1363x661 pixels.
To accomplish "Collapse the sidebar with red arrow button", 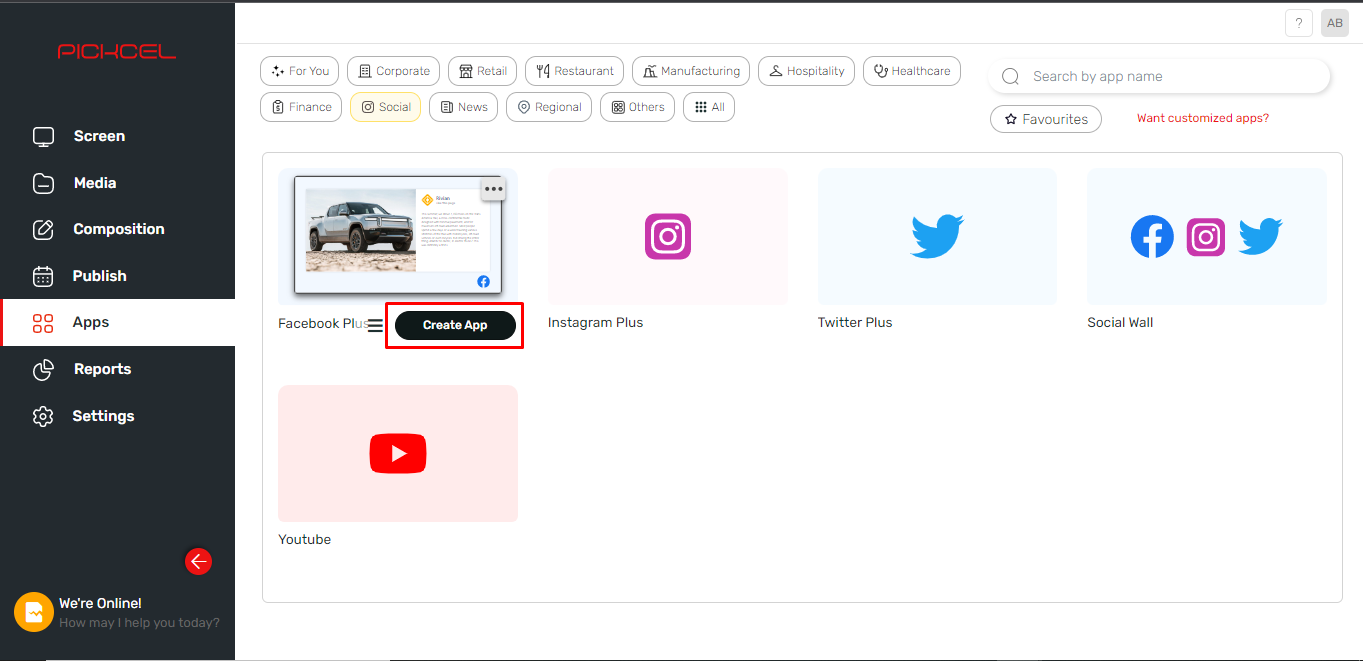I will 198,562.
